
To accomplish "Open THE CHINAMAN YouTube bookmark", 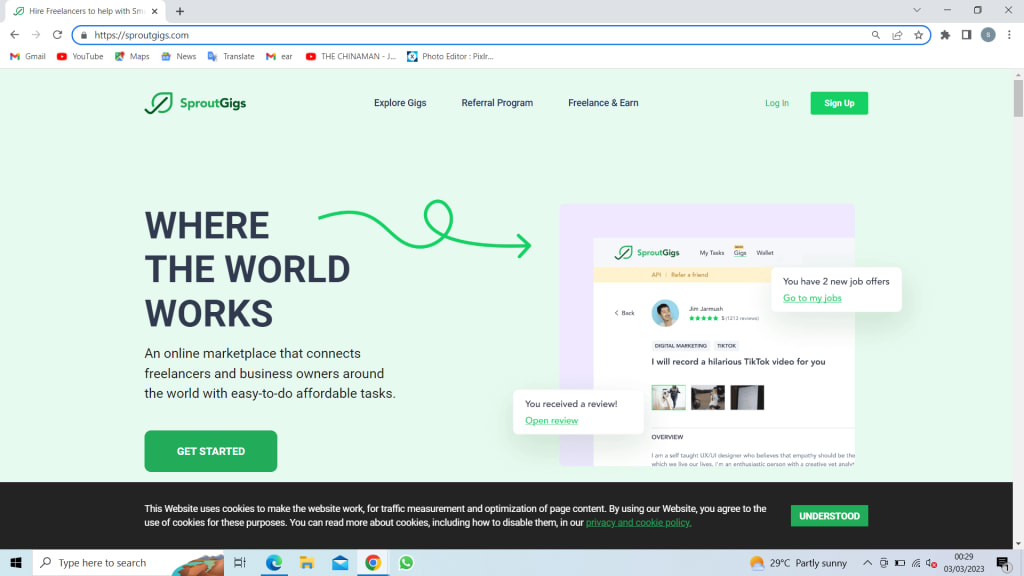I will tap(351, 57).
